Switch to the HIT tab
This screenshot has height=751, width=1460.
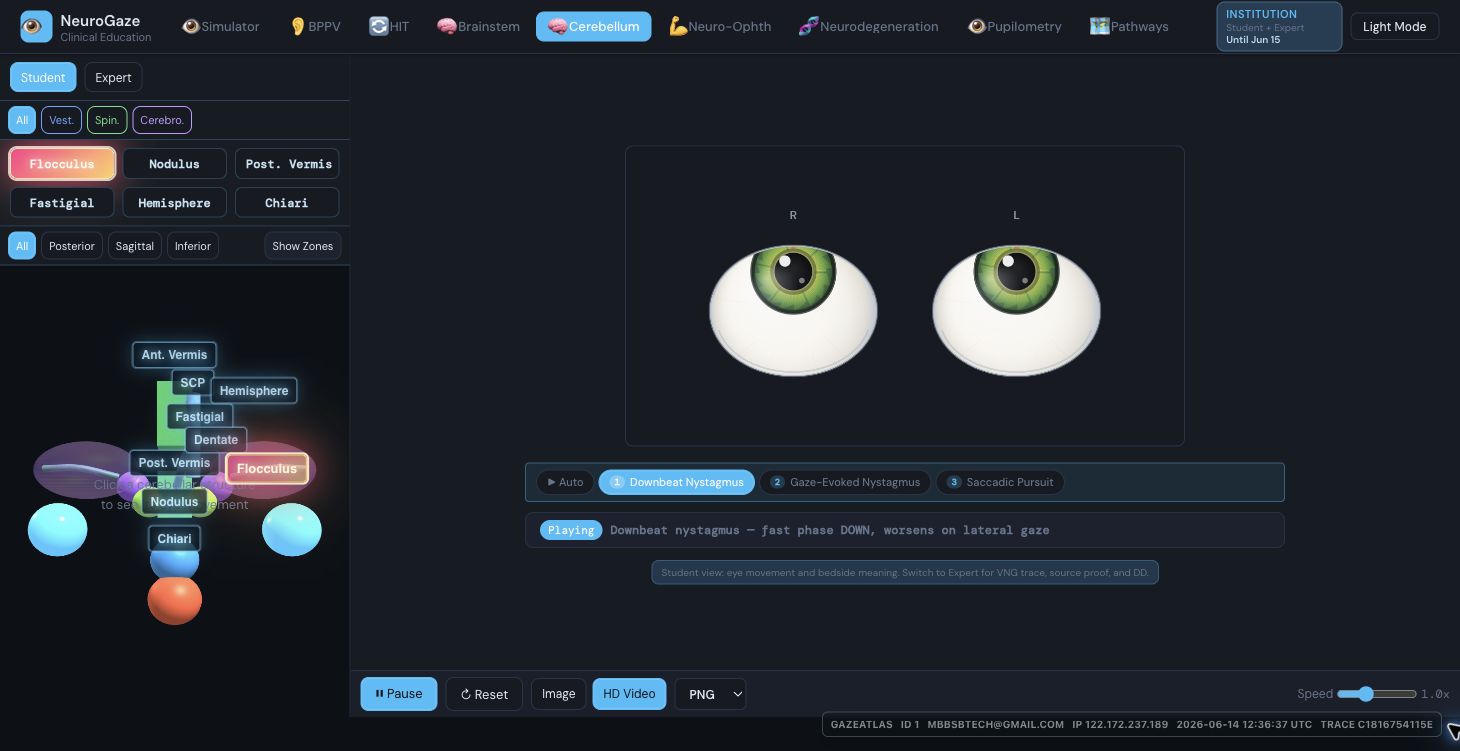(x=389, y=26)
